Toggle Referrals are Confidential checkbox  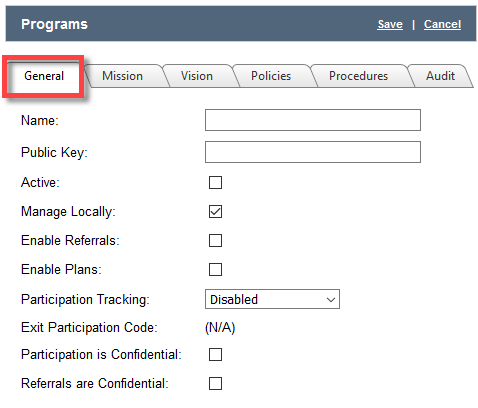click(x=215, y=383)
